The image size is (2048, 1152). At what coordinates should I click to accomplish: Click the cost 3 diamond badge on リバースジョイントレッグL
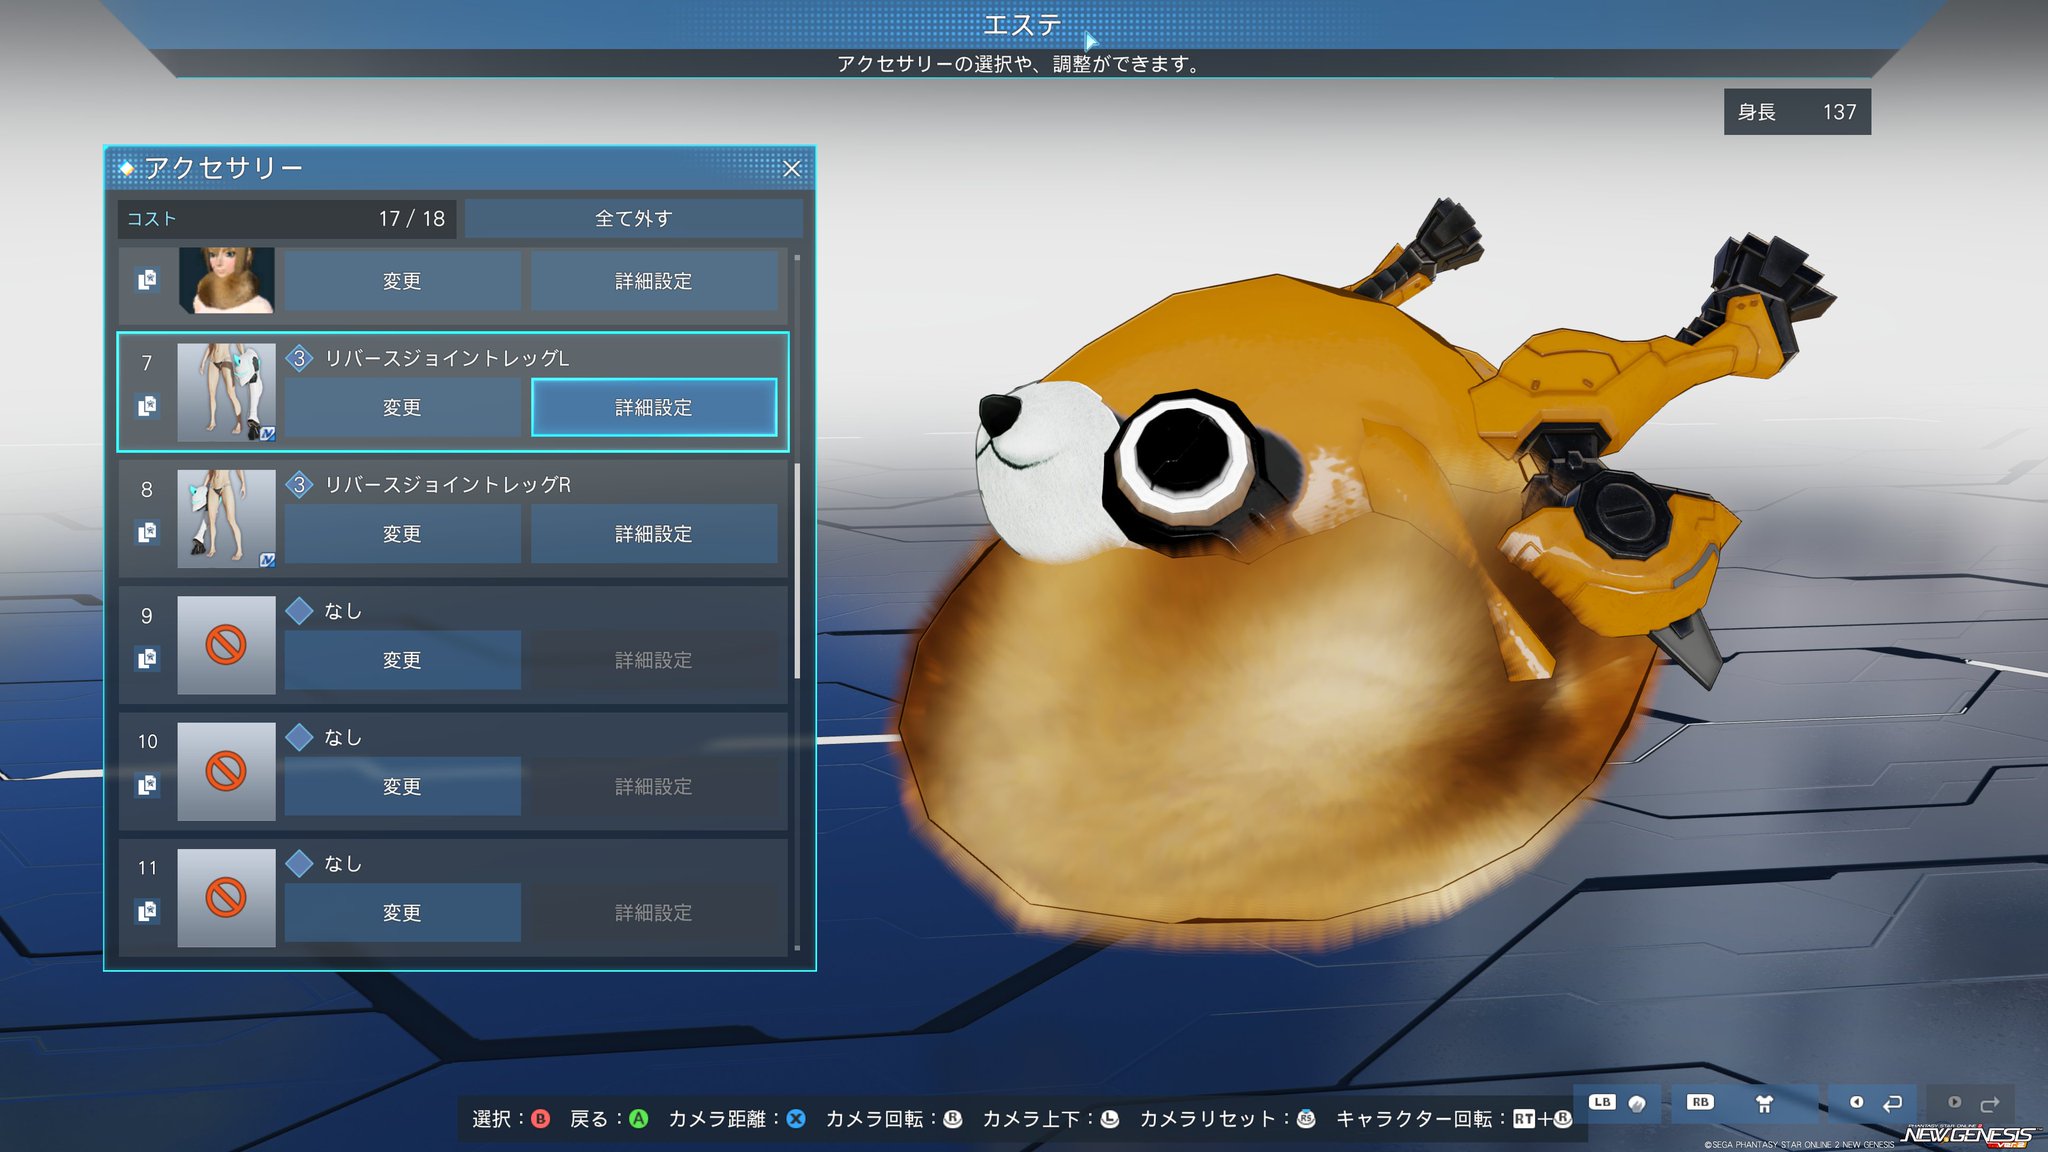coord(299,358)
